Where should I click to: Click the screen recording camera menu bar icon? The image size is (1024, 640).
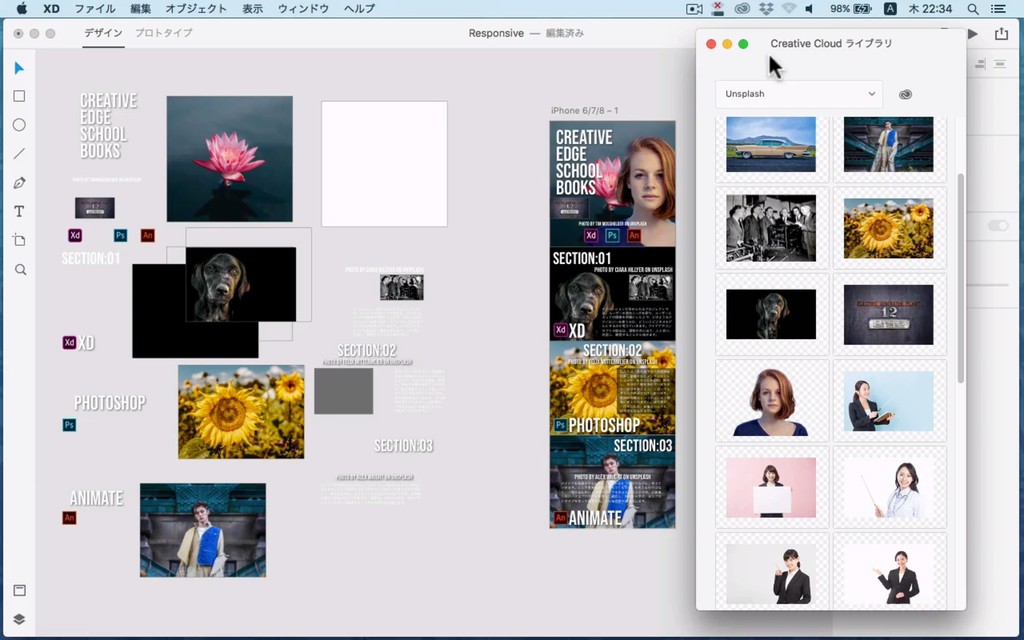tap(694, 8)
